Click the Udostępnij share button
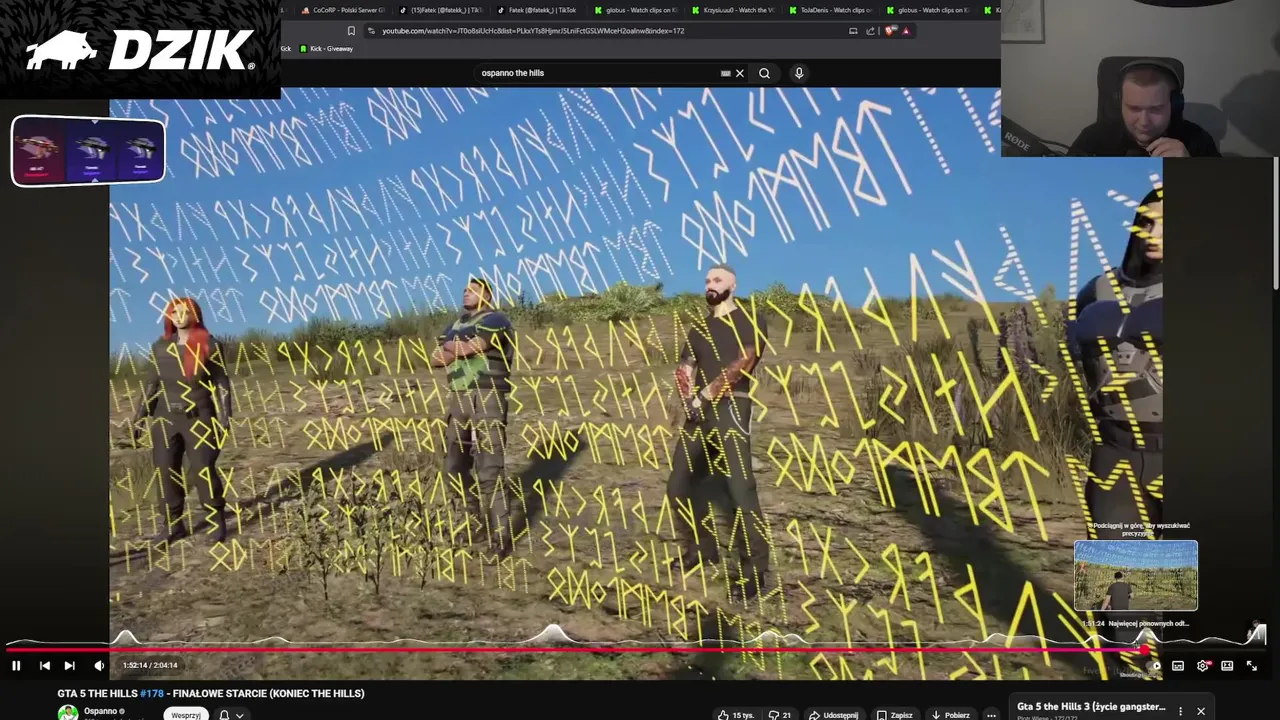The width and height of the screenshot is (1280, 720). [833, 715]
